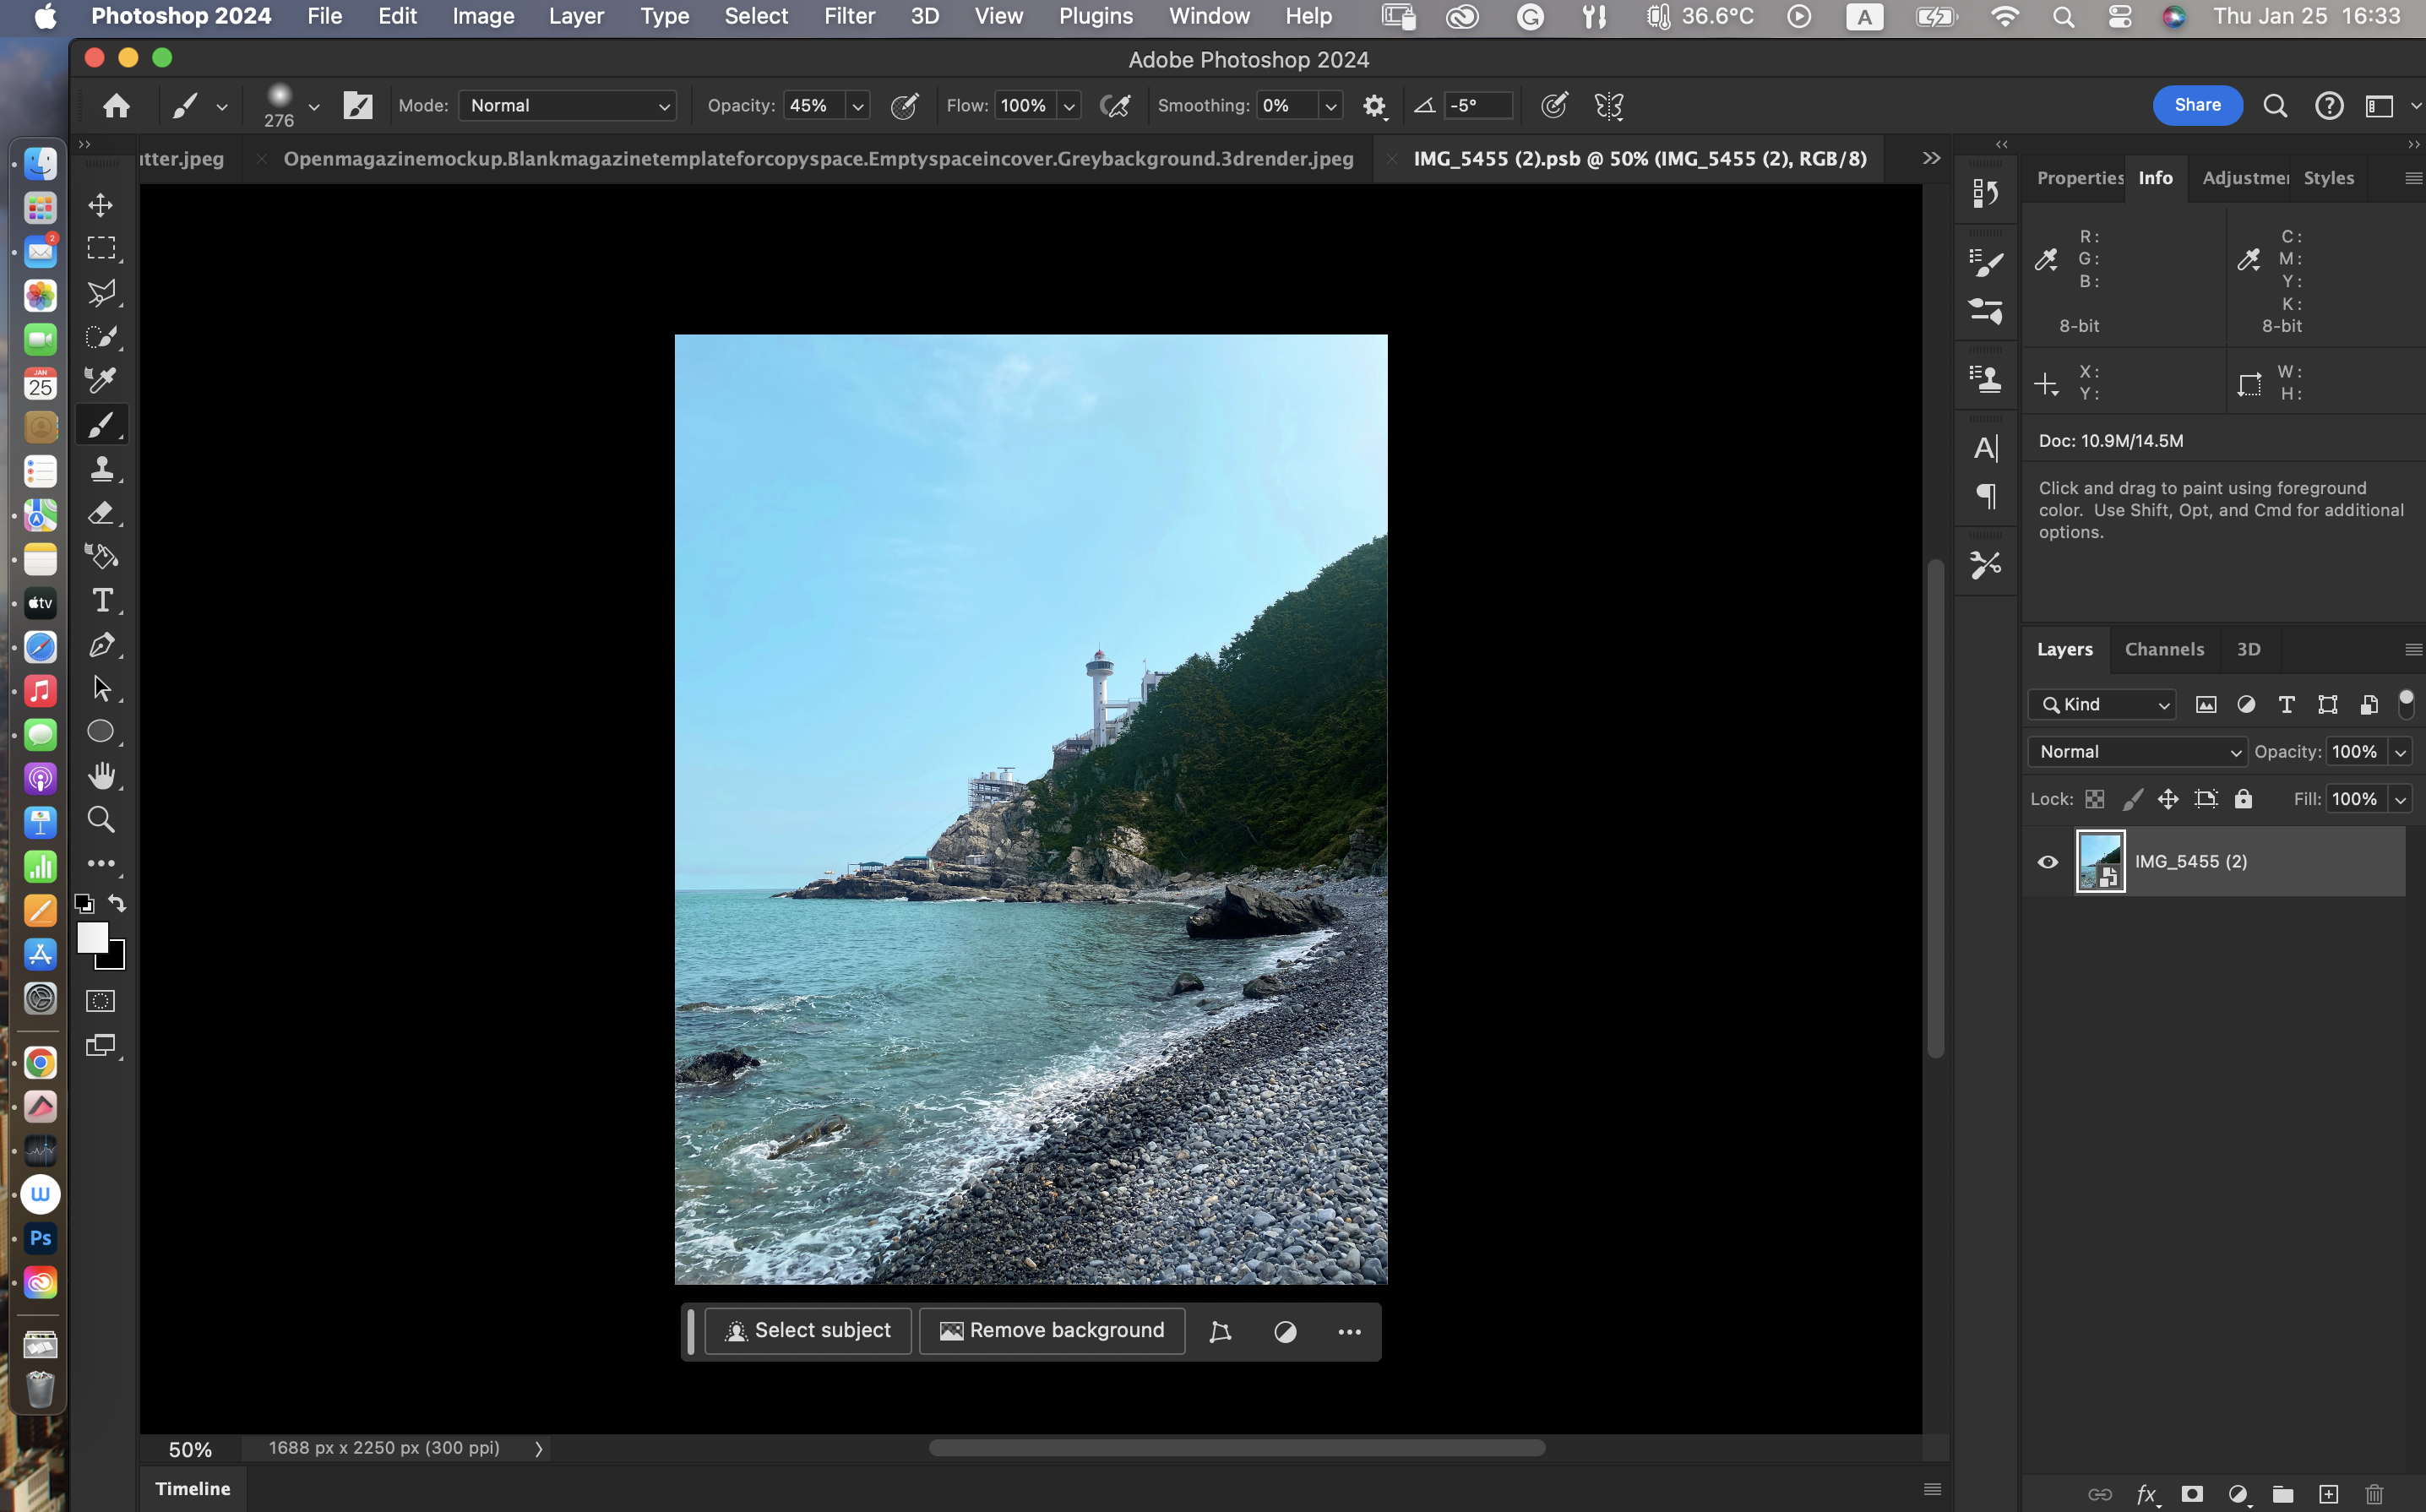This screenshot has width=2426, height=1512.
Task: Expand the layer Kind filter dropdown
Action: pos(2102,704)
